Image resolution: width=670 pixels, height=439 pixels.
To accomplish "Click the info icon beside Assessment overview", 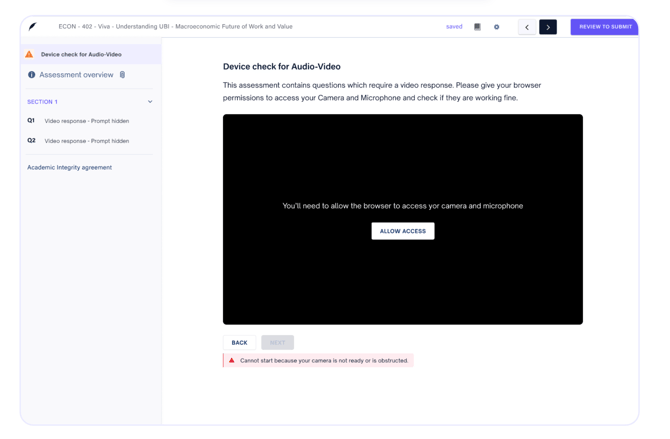I will click(x=31, y=75).
